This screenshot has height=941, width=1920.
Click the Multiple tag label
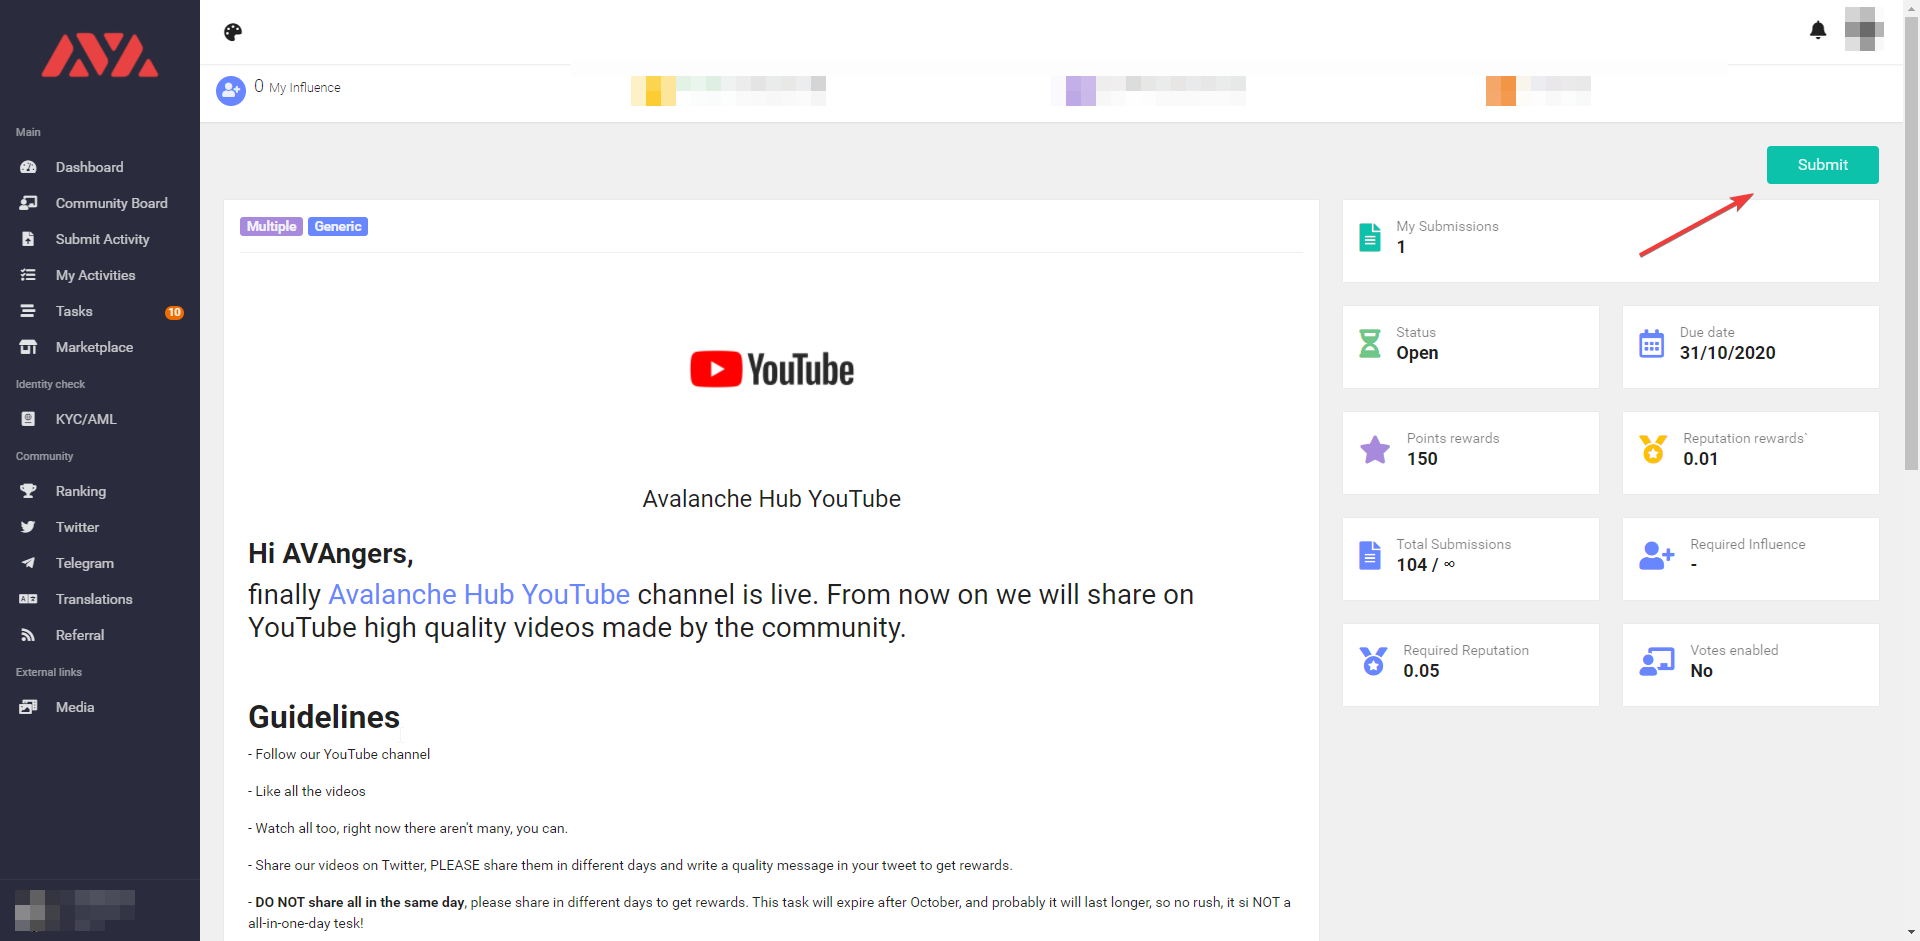271,226
